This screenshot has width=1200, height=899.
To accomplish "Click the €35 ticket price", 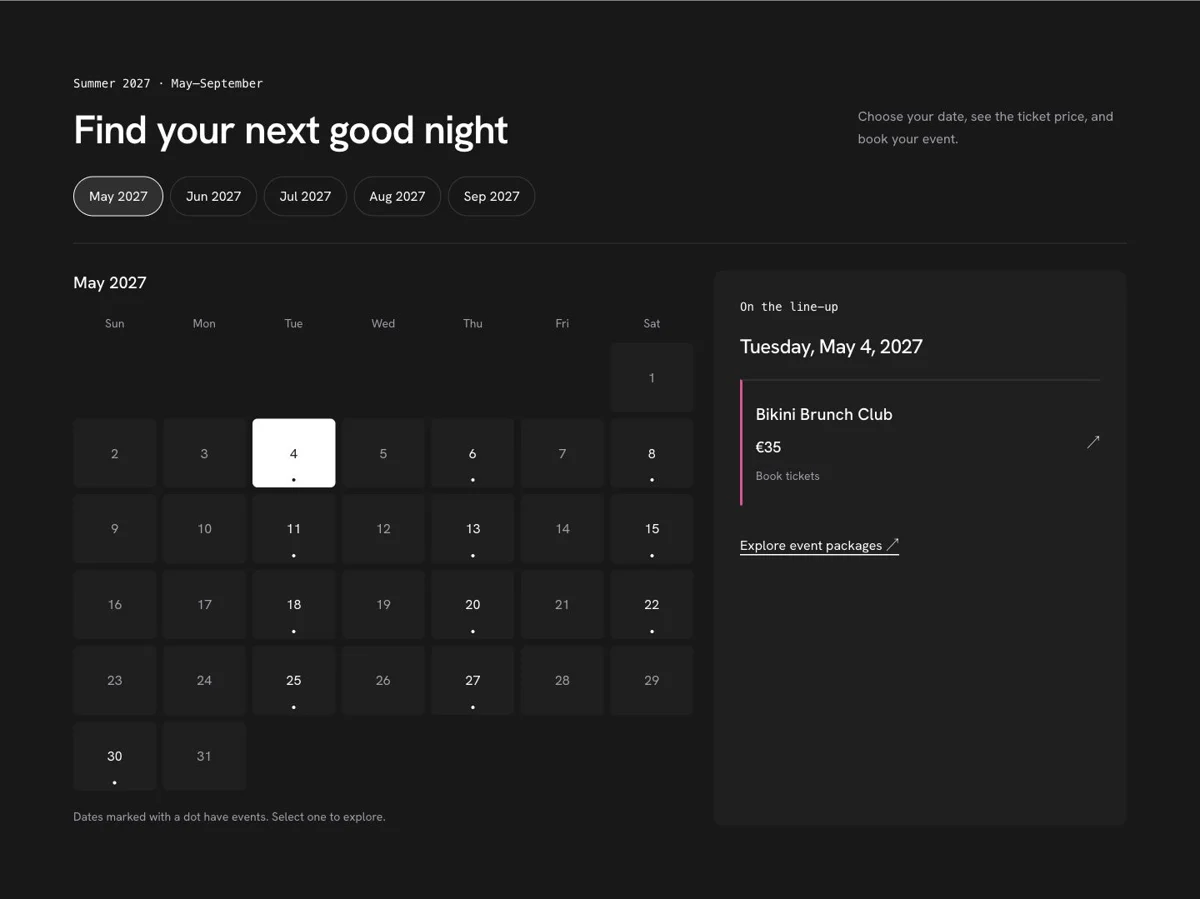I will pyautogui.click(x=768, y=447).
